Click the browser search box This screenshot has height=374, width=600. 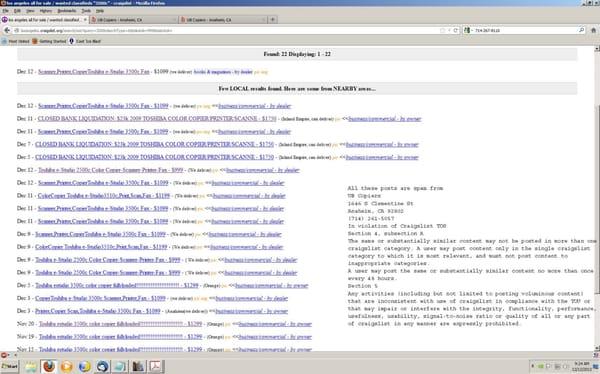524,30
